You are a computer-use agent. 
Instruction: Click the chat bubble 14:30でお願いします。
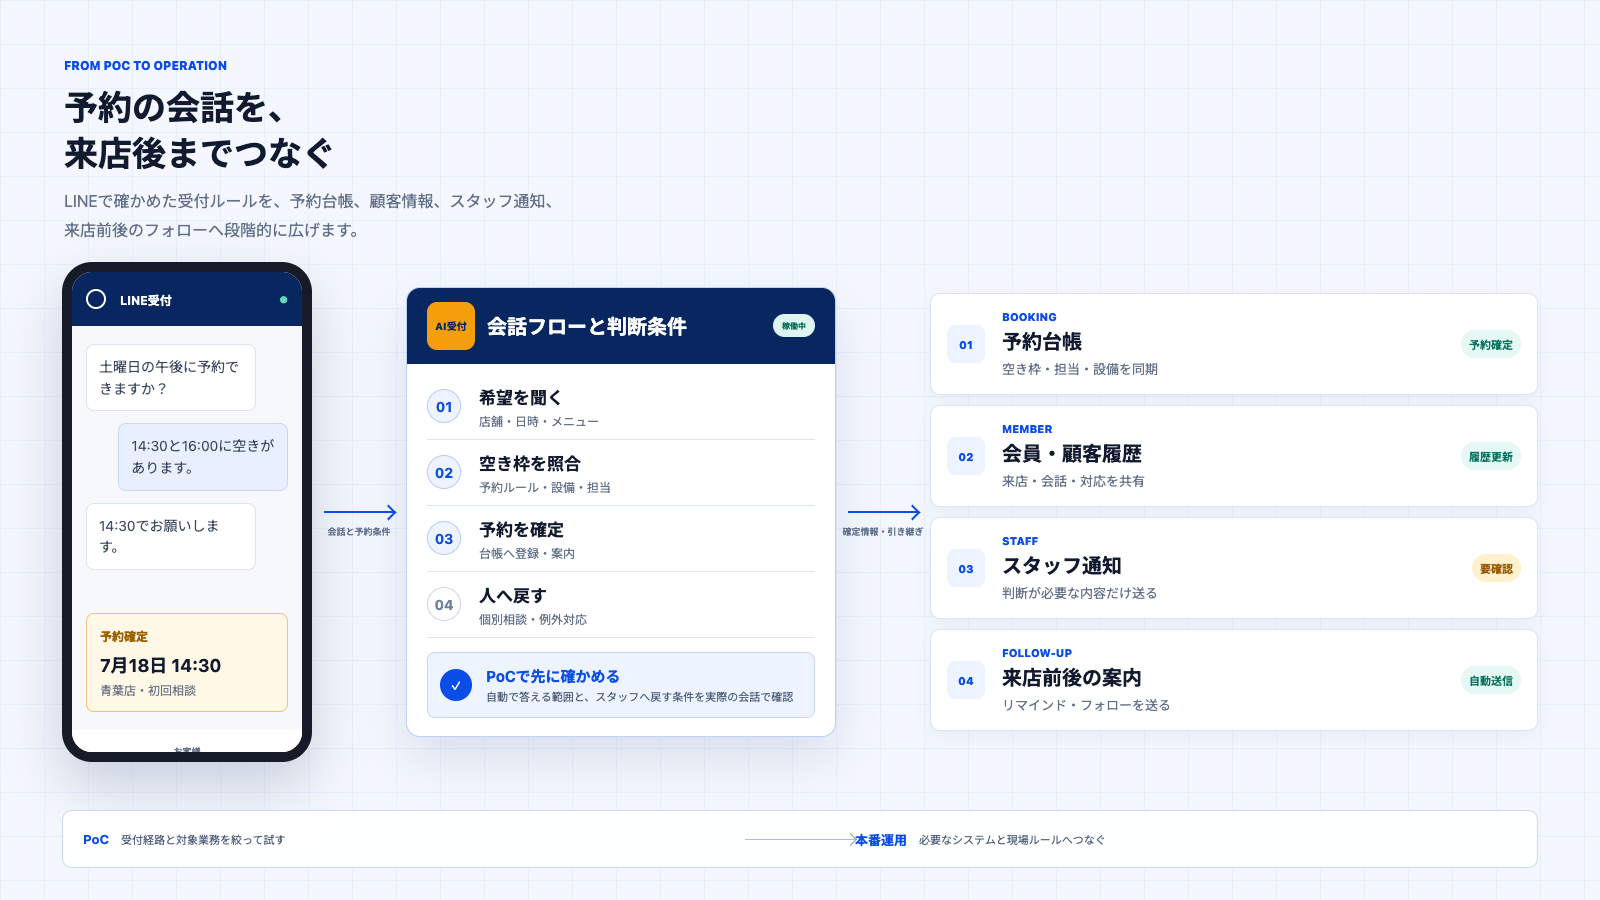[171, 536]
